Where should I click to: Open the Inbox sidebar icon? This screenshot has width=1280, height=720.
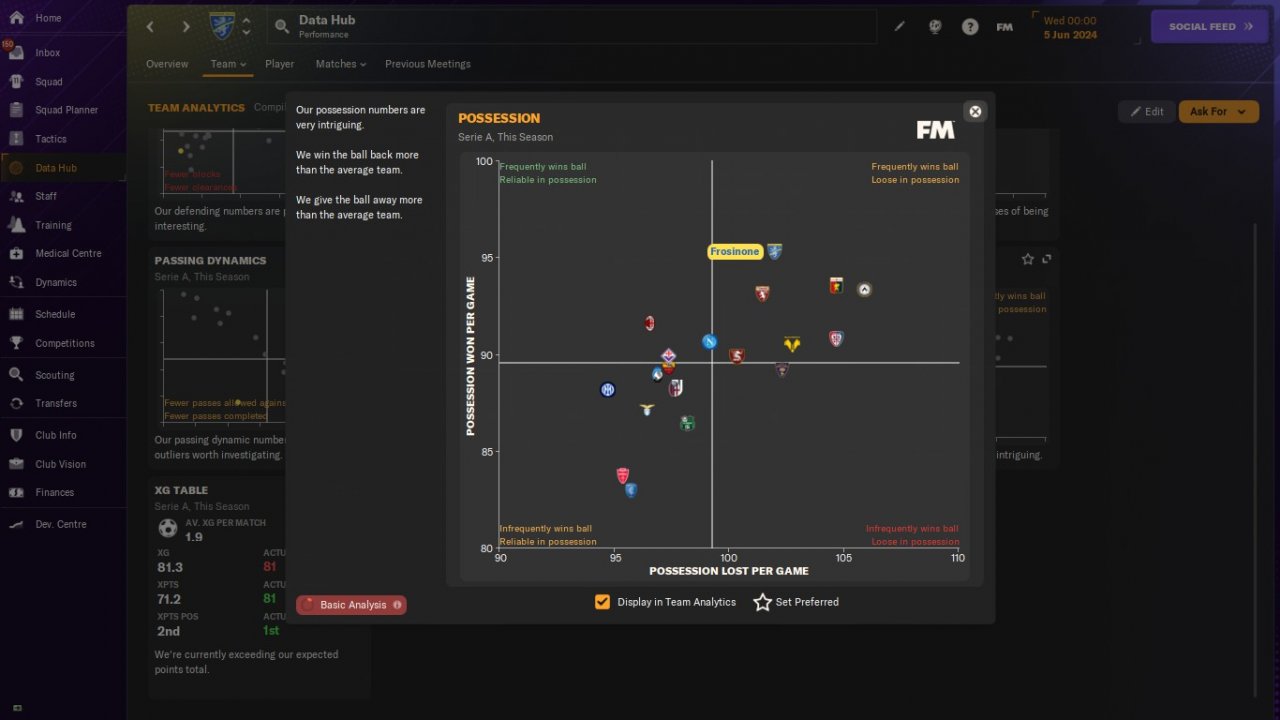[16, 53]
